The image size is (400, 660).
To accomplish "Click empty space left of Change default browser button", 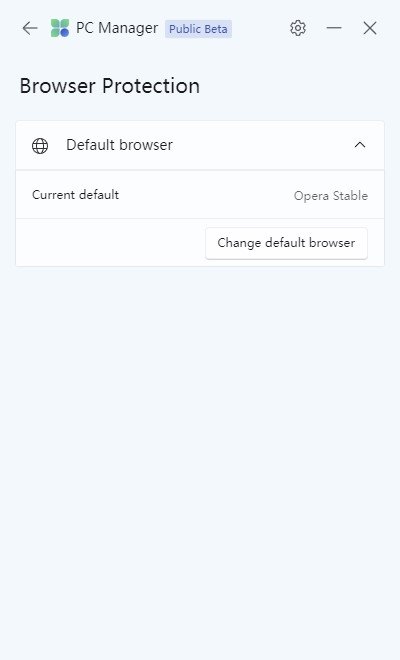I will 109,243.
